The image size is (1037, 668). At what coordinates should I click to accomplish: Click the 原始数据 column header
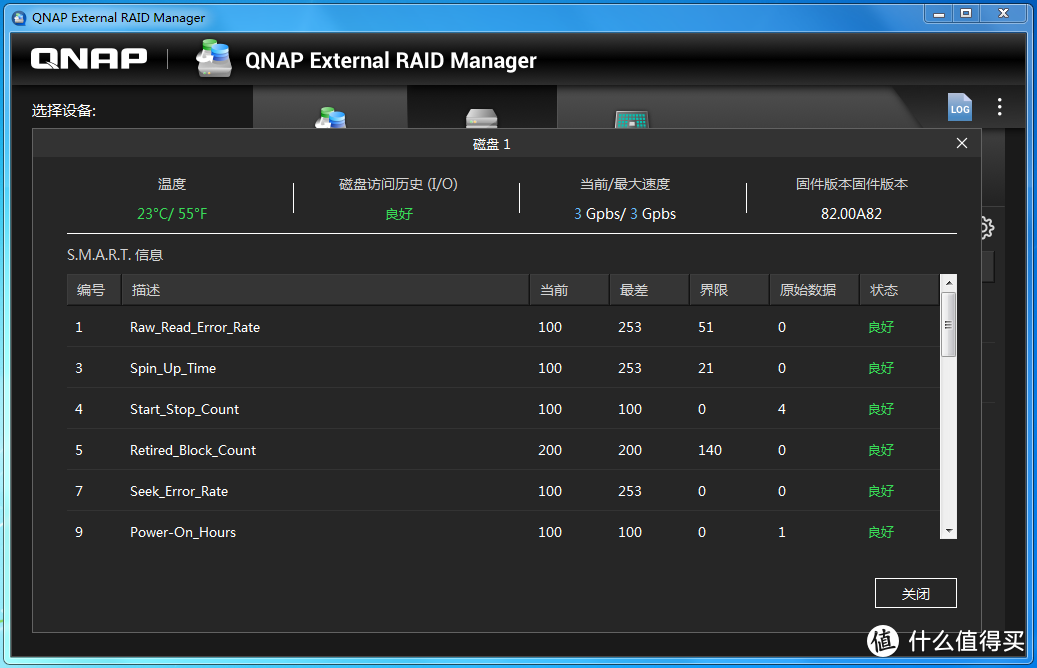pos(814,290)
